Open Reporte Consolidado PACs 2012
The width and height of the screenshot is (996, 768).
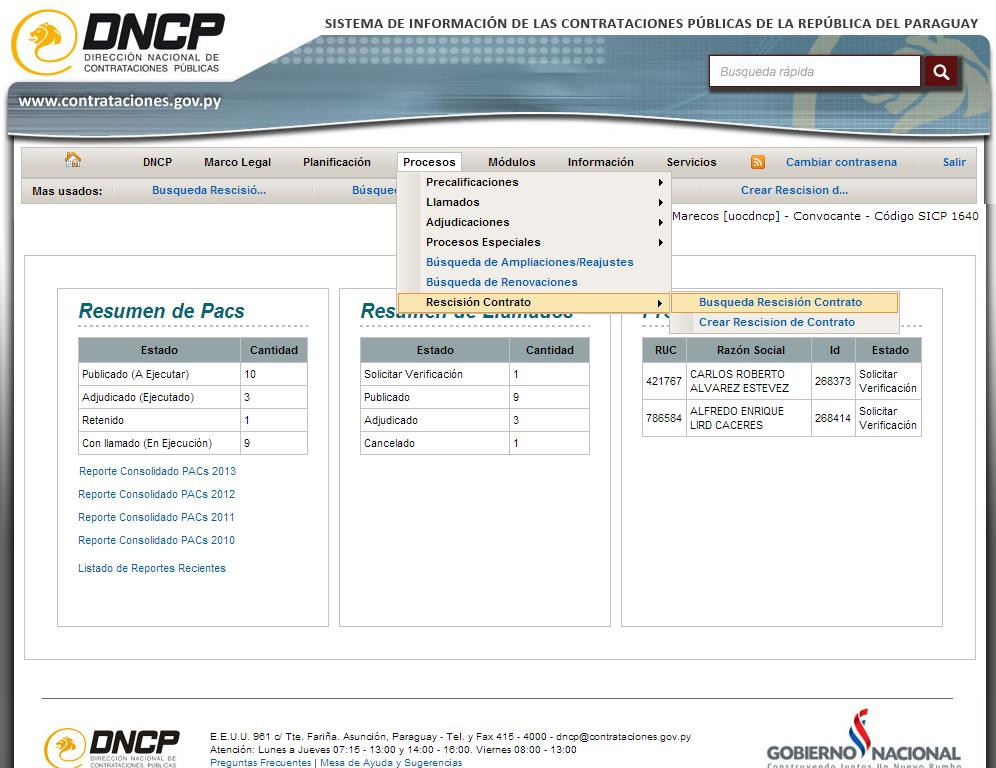156,494
